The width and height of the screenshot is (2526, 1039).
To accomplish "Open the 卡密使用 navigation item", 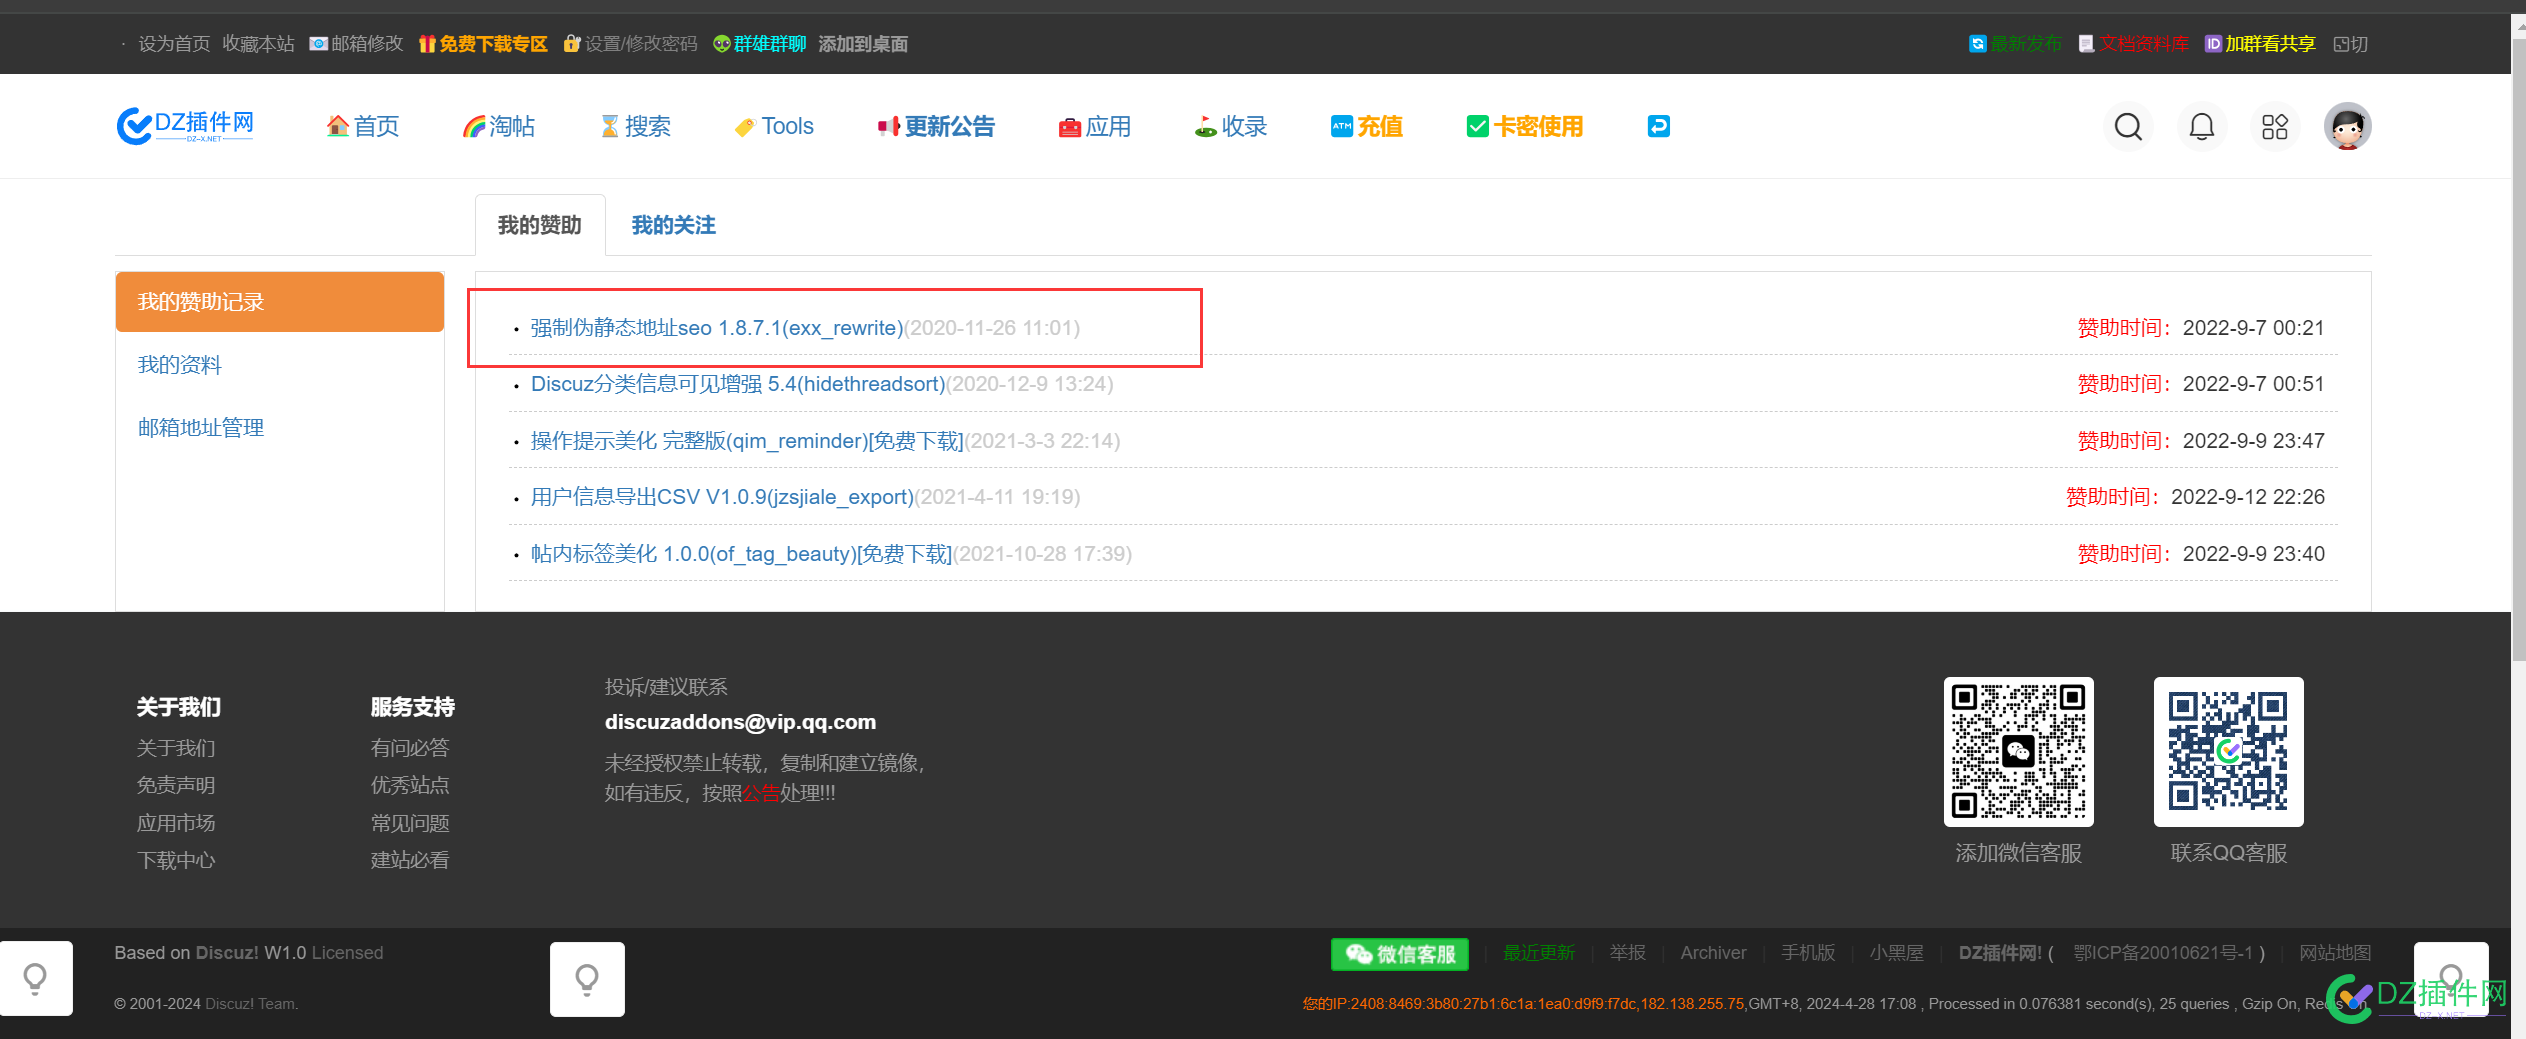I will (x=1525, y=126).
